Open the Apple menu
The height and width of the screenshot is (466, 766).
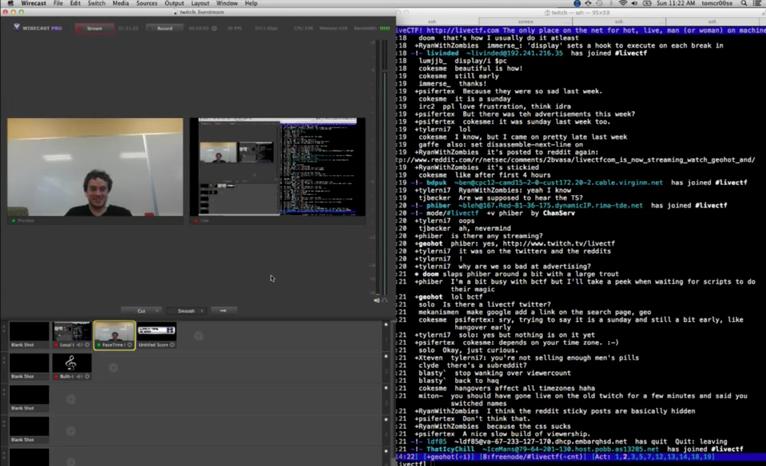coord(9,4)
